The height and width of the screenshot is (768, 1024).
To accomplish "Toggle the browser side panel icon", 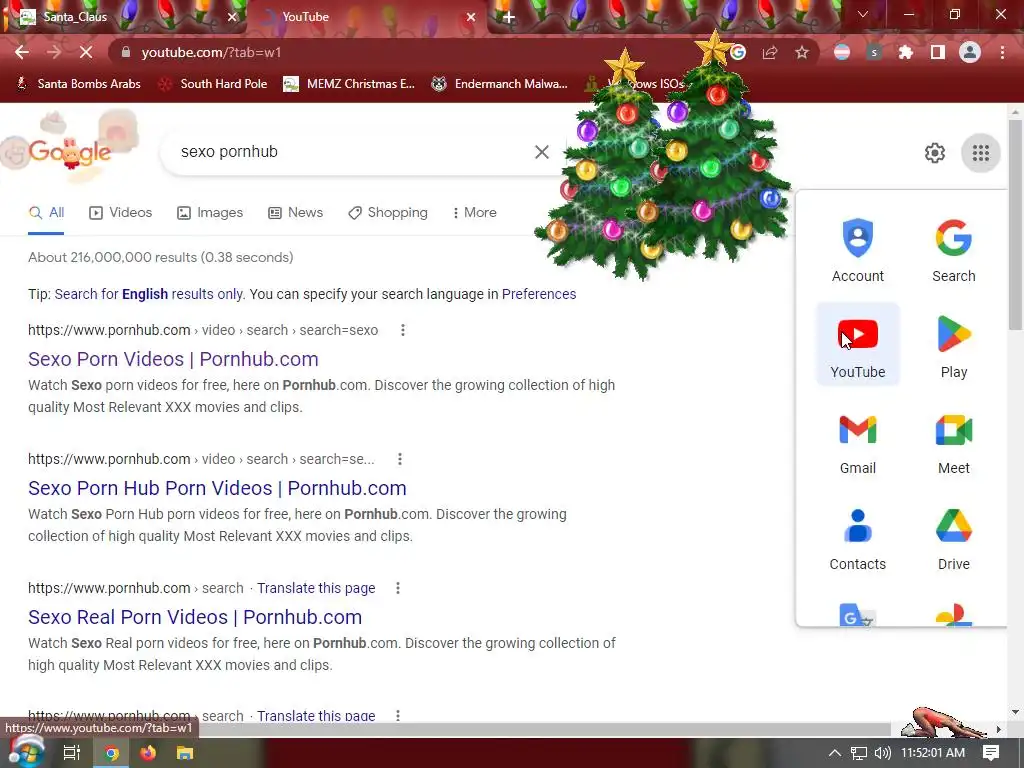I will click(938, 52).
